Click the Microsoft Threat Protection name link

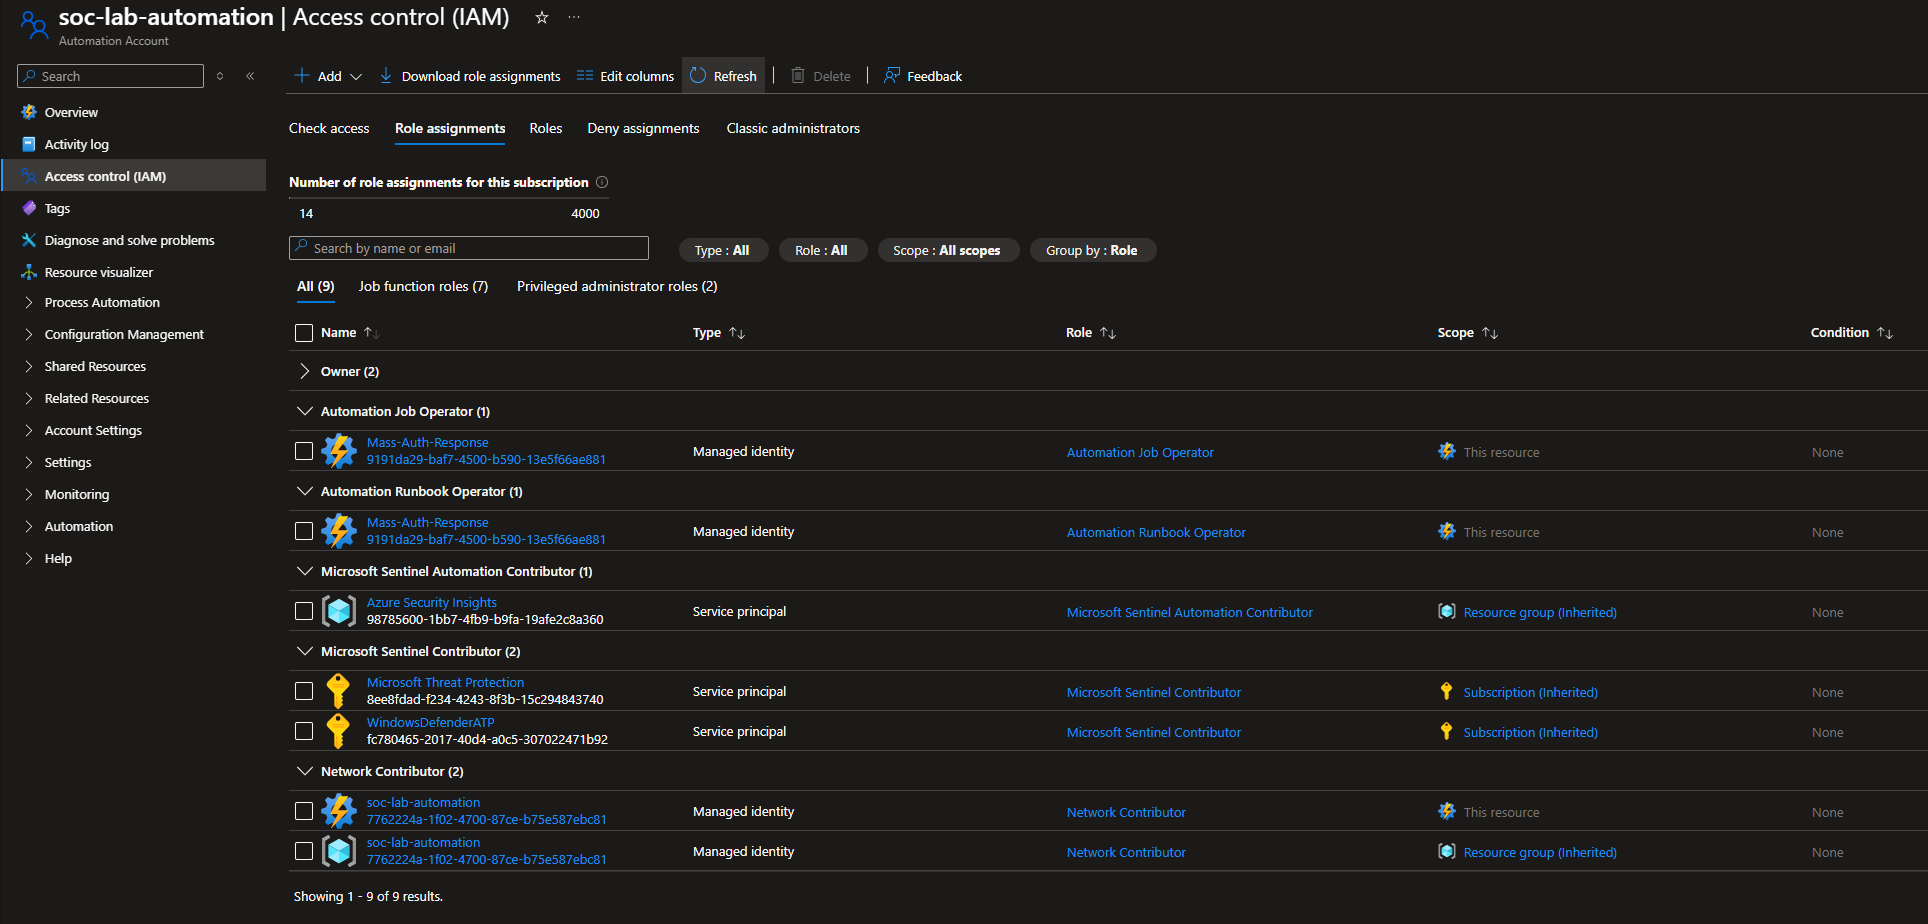(445, 682)
